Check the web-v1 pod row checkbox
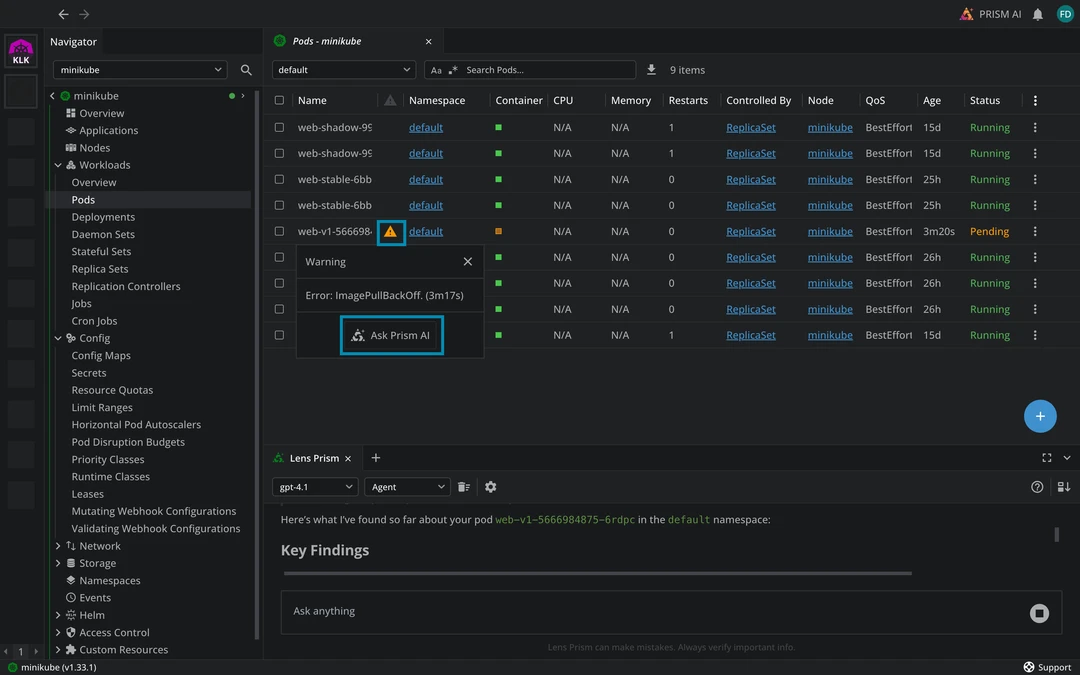 [x=279, y=232]
